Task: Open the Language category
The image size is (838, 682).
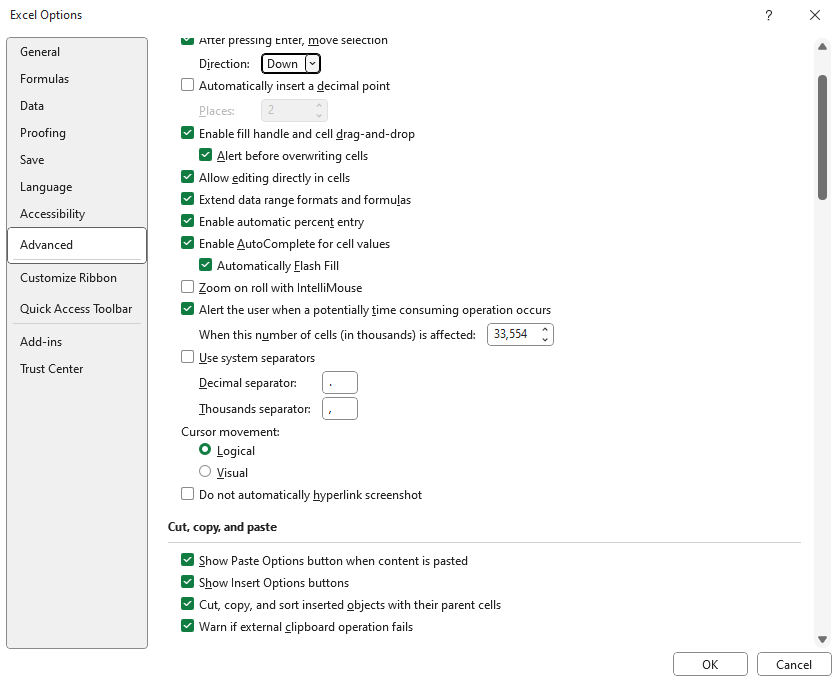Action: pos(77,187)
